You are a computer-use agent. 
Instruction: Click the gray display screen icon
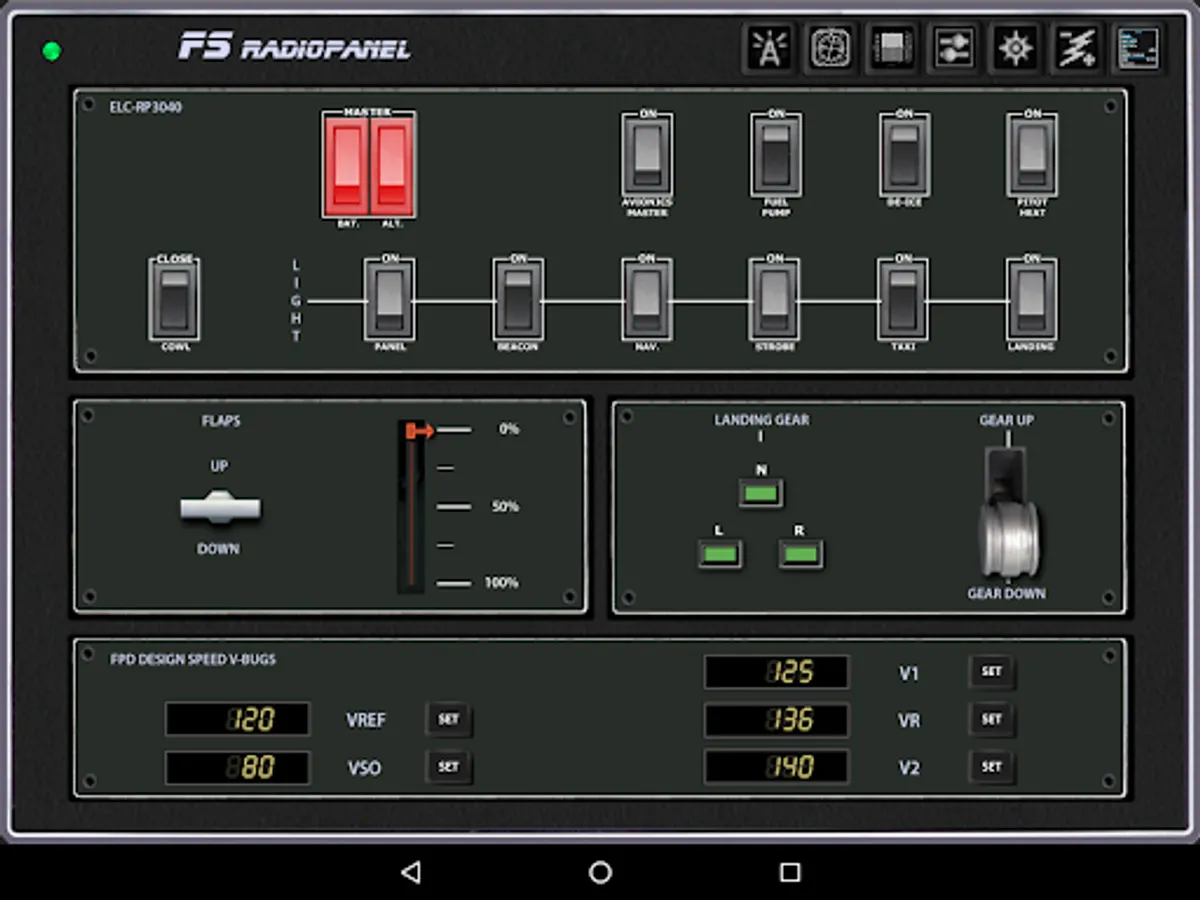click(x=892, y=48)
